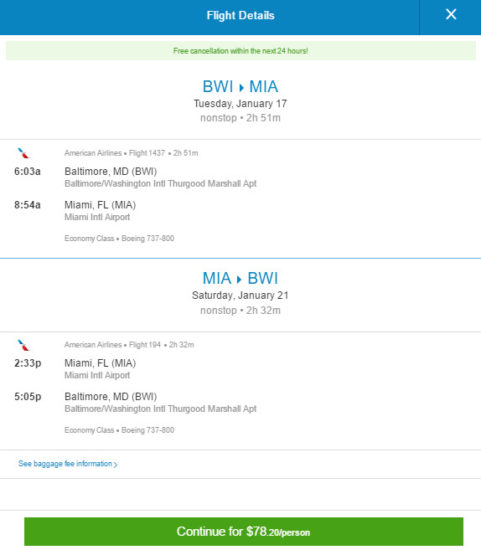The width and height of the screenshot is (481, 550).
Task: Click the Flight Details title
Action: (x=240, y=15)
